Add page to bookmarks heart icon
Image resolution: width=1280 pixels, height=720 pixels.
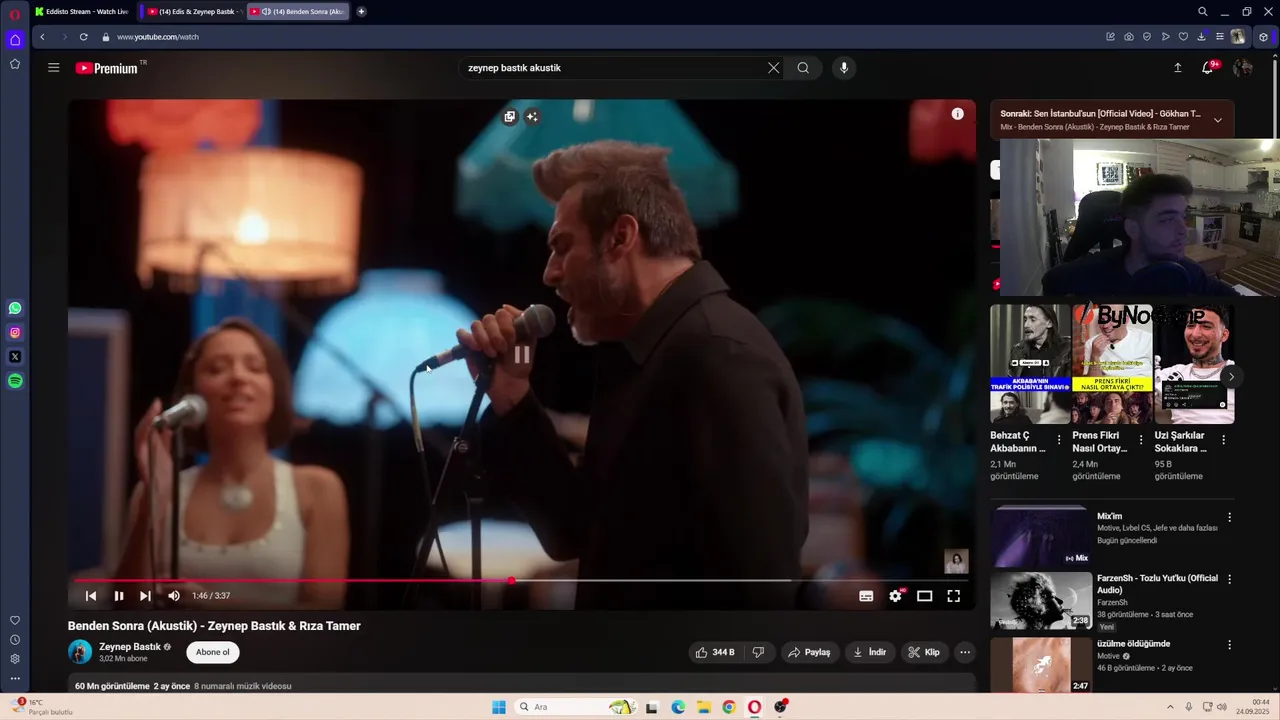pos(1183,37)
